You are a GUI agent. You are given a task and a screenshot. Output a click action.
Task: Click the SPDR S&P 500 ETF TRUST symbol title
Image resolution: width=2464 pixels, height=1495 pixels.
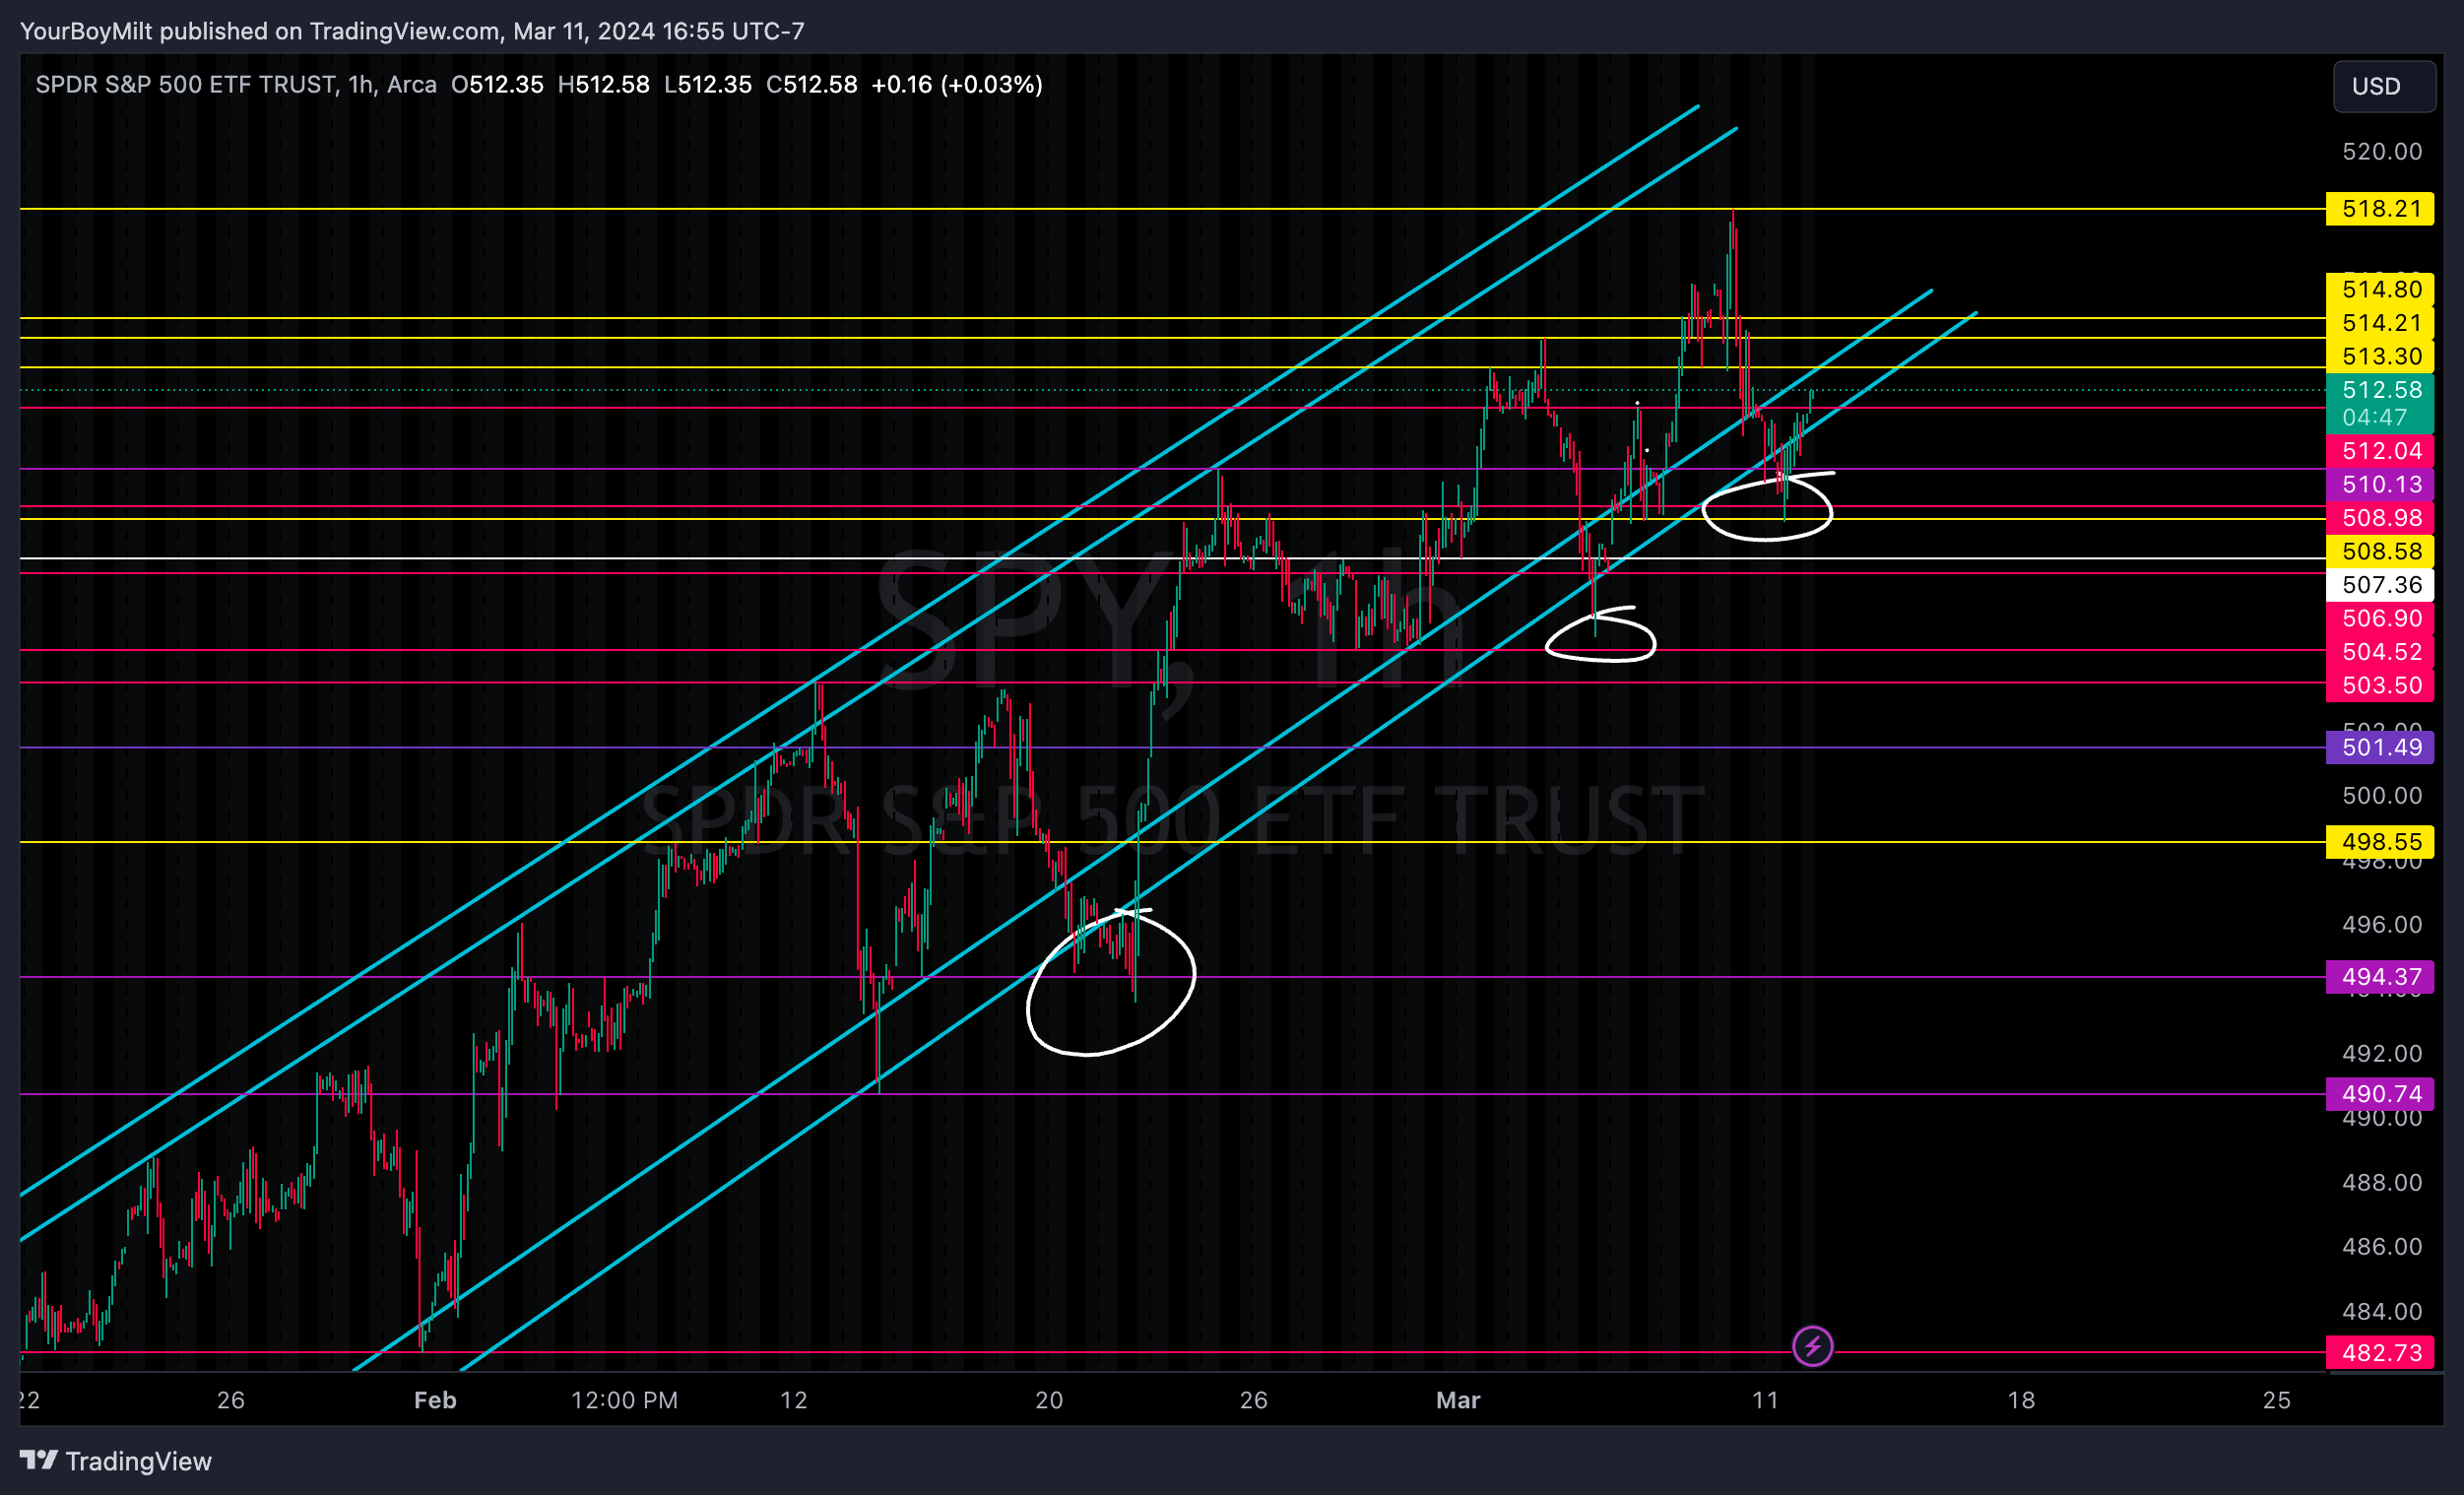(185, 85)
